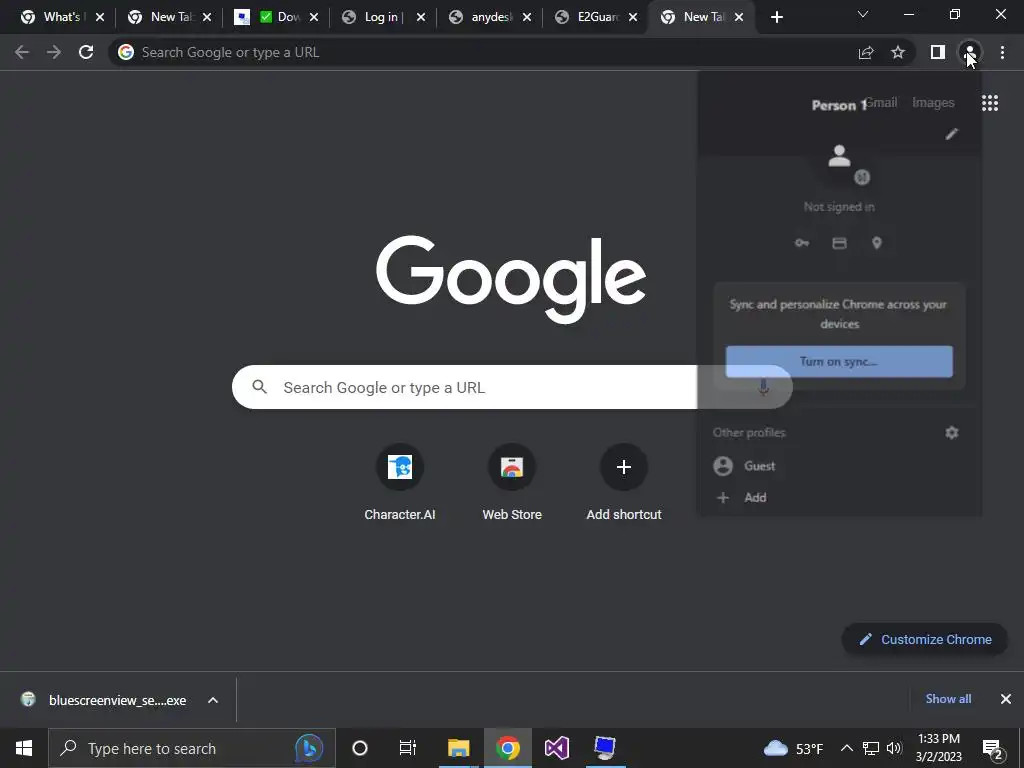
Task: Open the weather widget showing 53°F
Action: coord(793,748)
